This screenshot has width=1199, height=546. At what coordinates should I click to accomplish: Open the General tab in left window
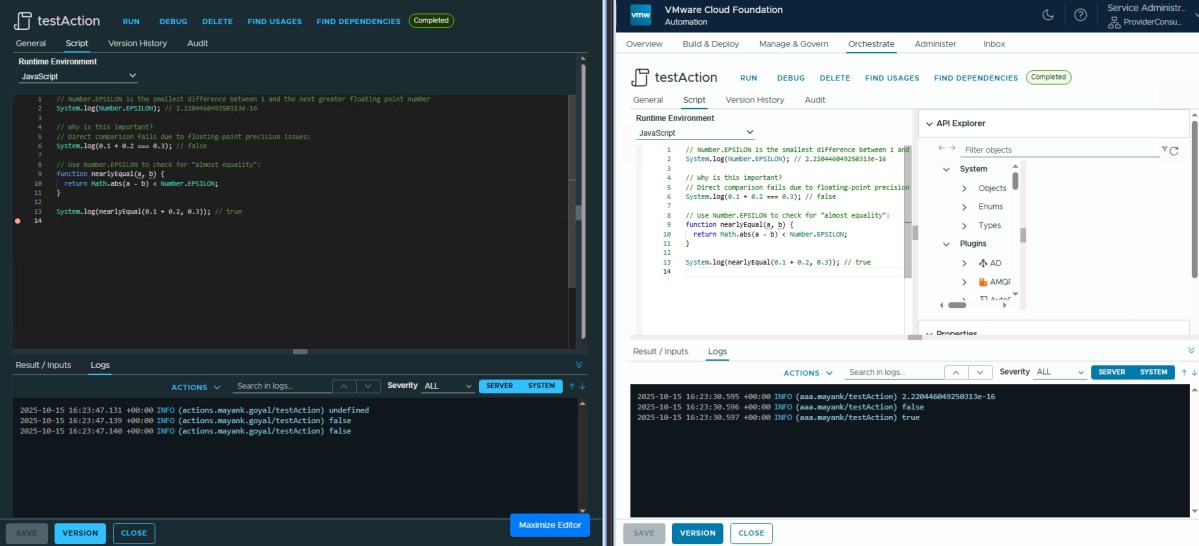31,44
